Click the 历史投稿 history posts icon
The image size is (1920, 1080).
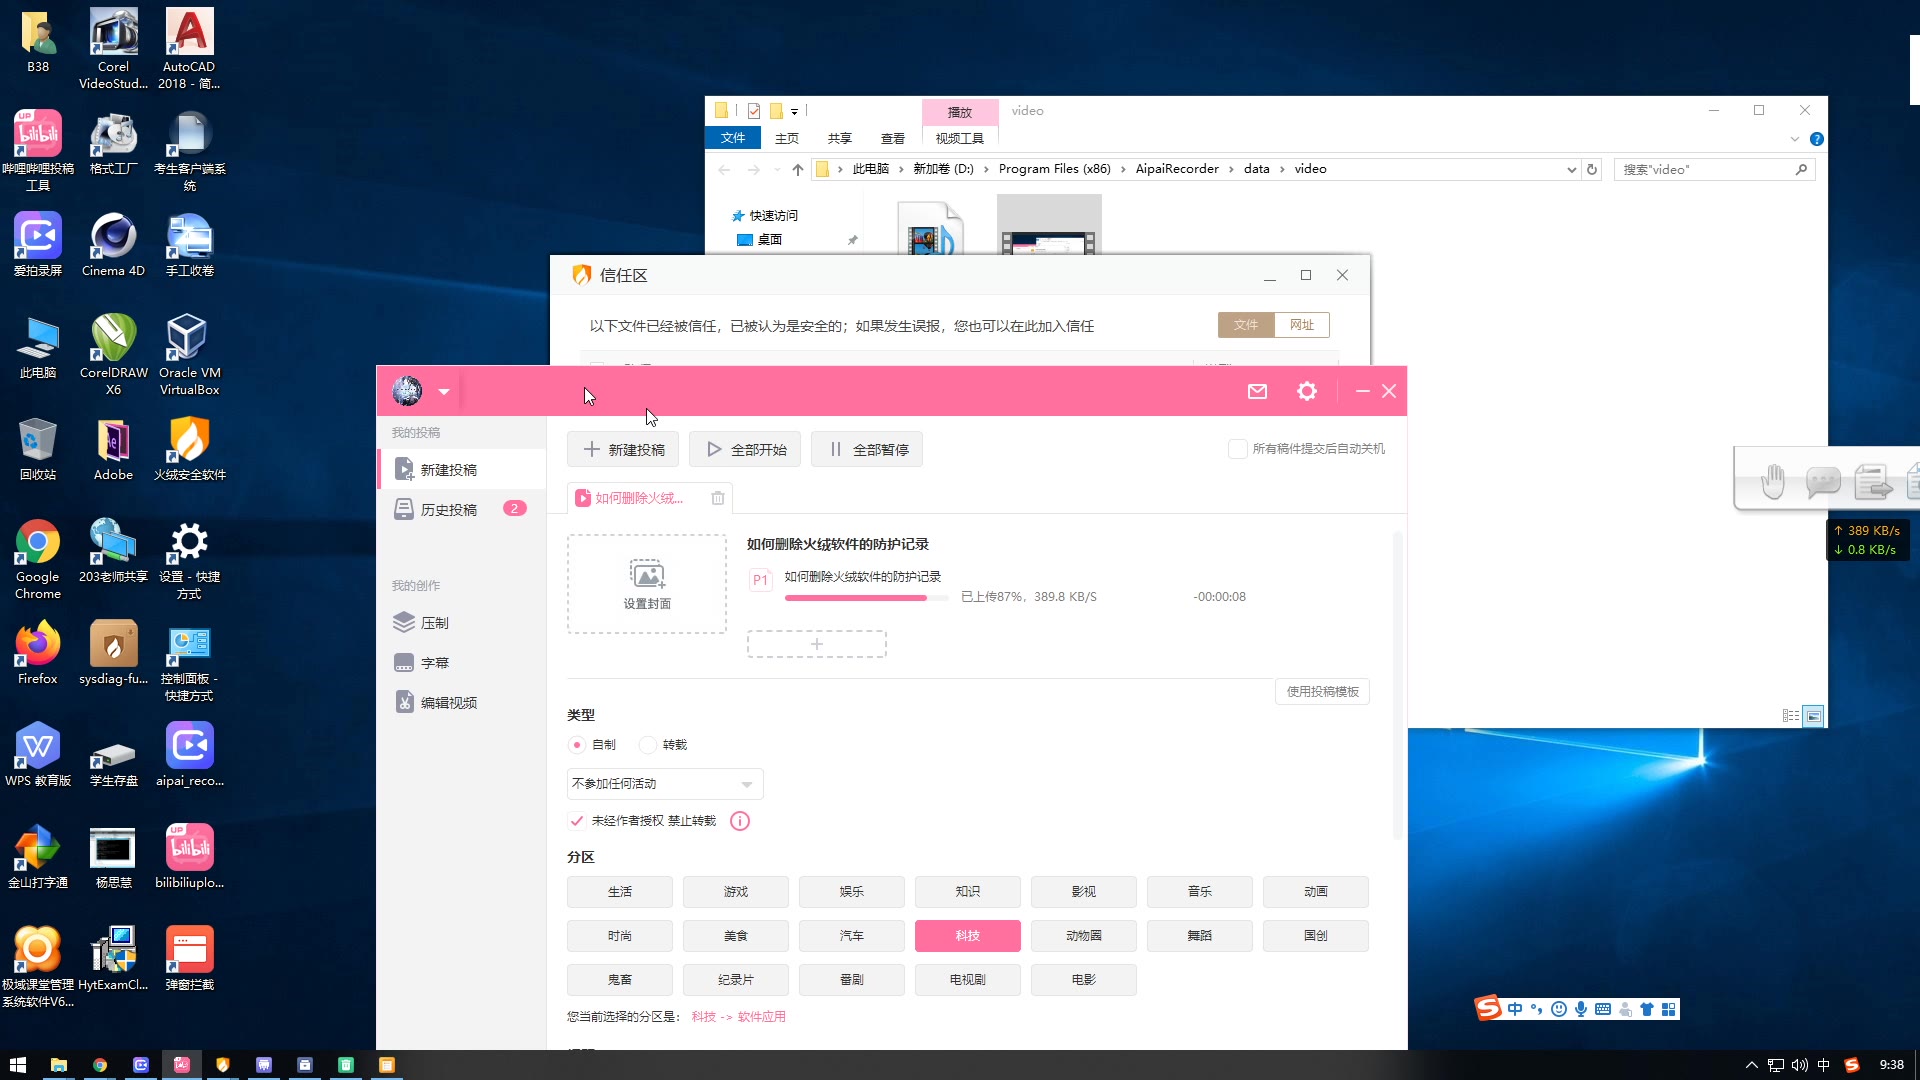tap(404, 508)
